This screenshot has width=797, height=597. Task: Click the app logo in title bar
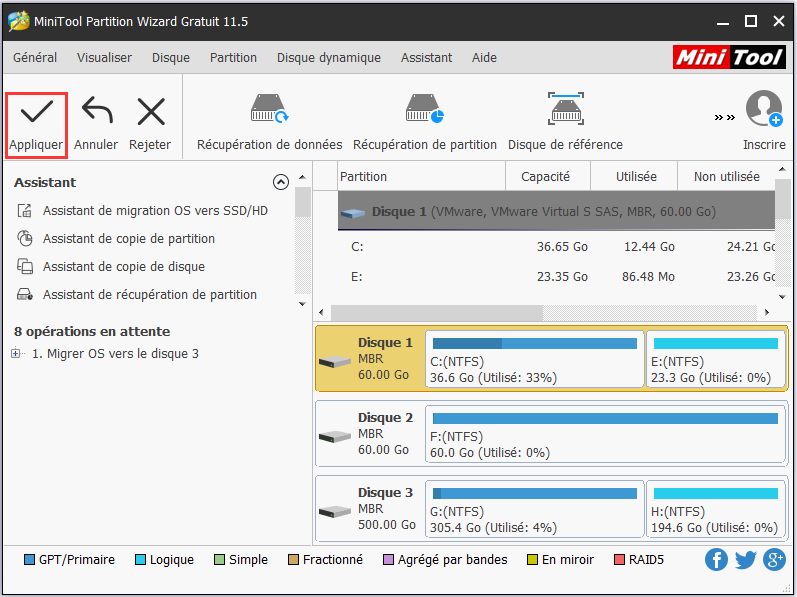(x=19, y=21)
